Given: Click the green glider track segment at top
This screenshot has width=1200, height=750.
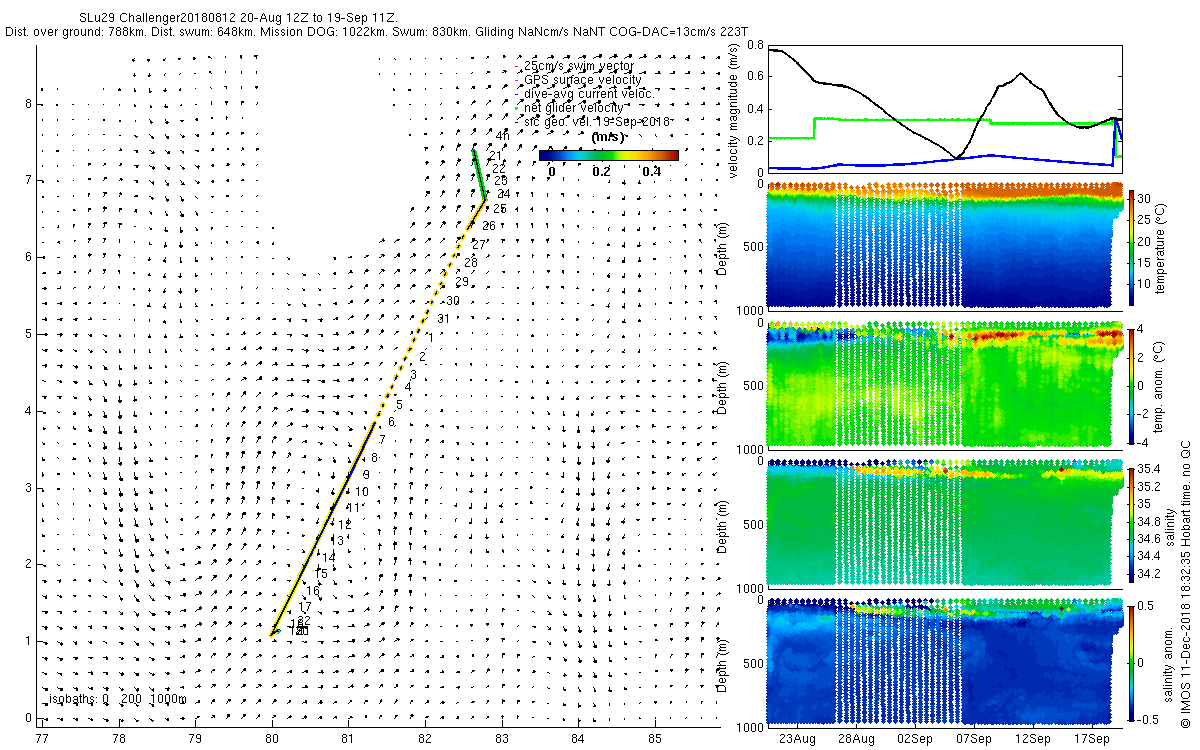Looking at the screenshot, I should click(479, 175).
